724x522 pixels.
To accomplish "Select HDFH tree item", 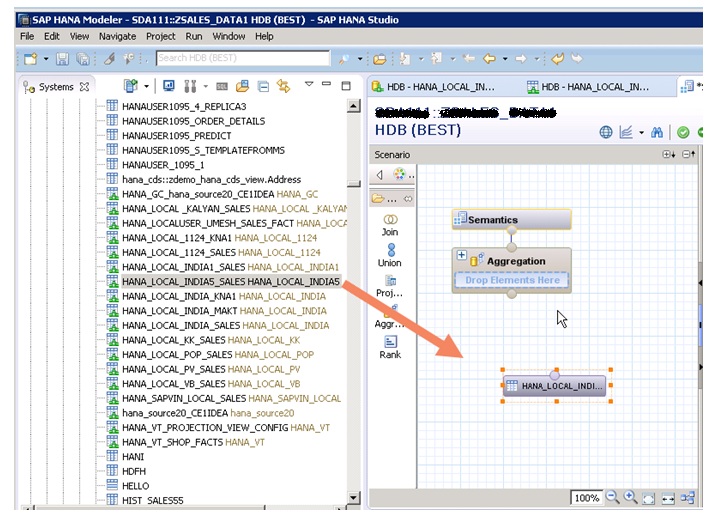I will (x=127, y=471).
